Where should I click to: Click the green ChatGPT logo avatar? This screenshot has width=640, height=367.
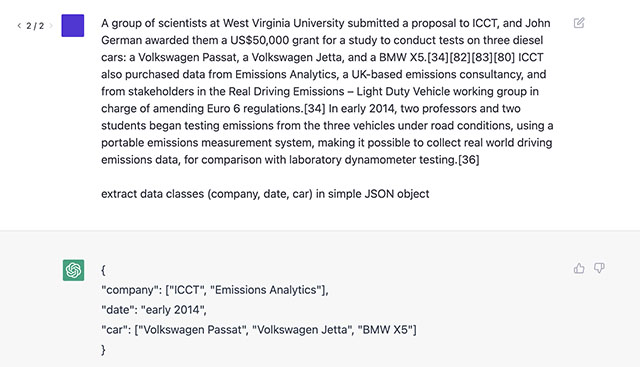(x=73, y=270)
